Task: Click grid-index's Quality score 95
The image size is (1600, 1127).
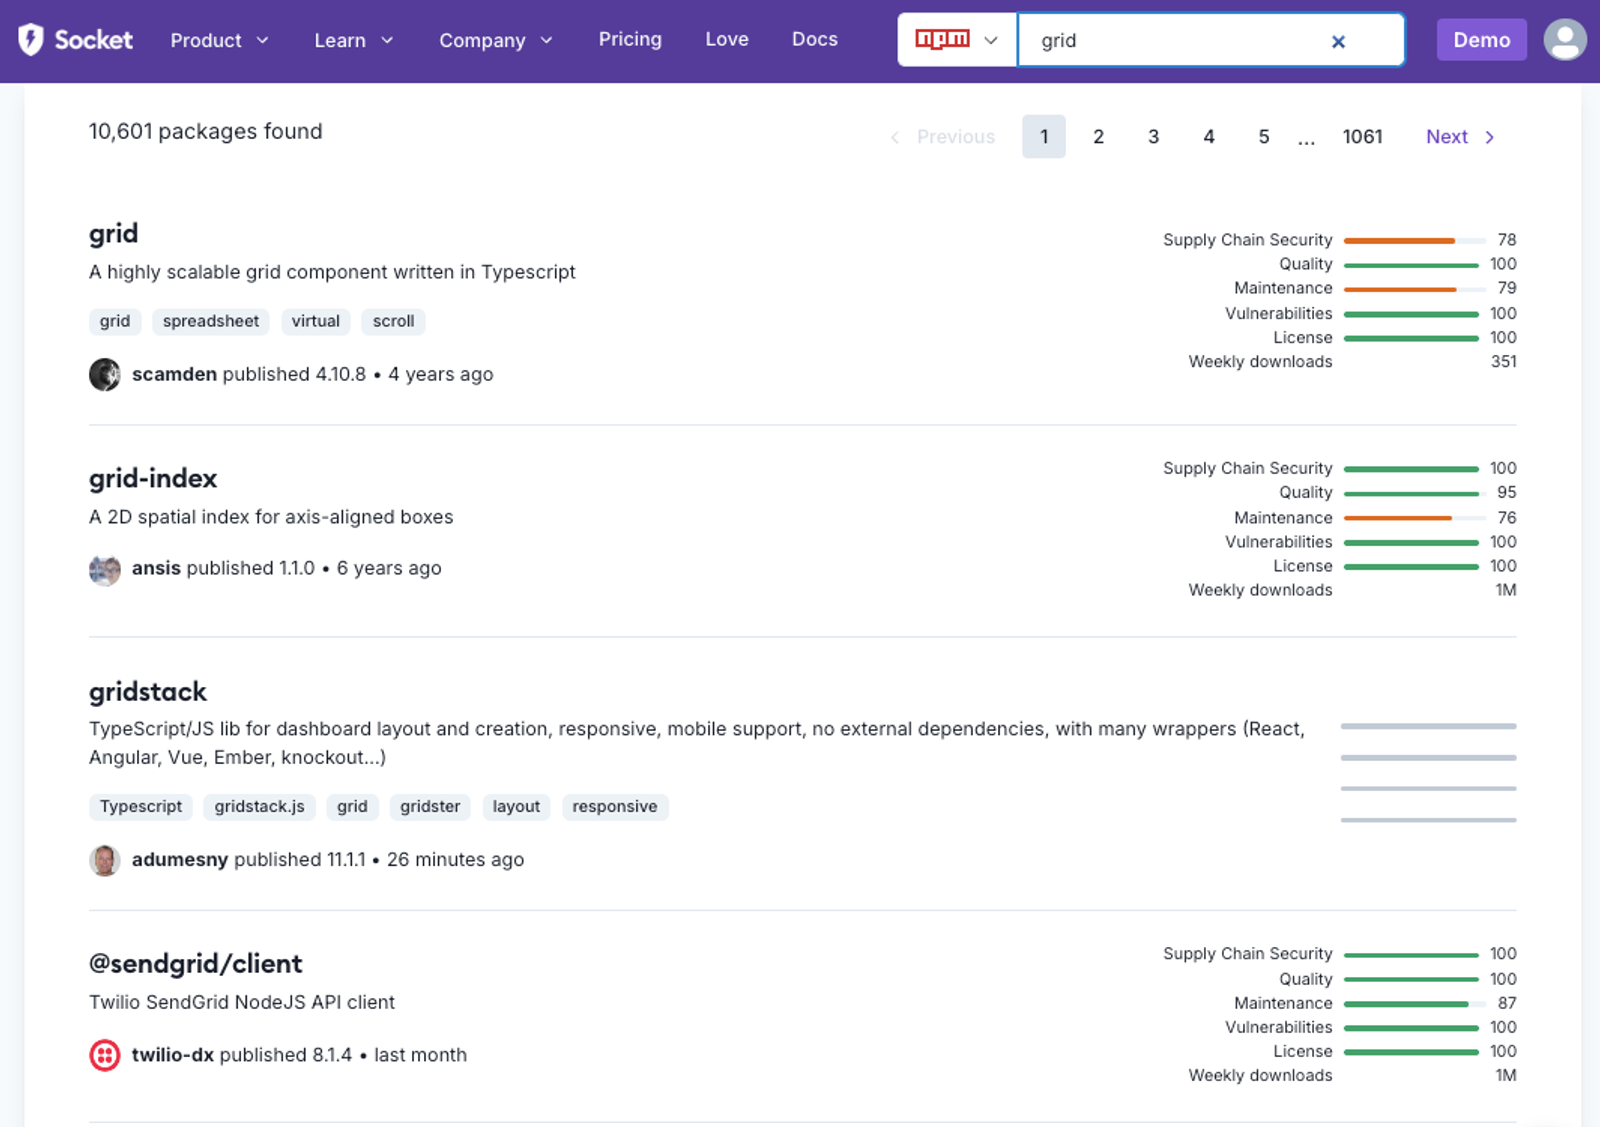Action: click(x=1506, y=493)
